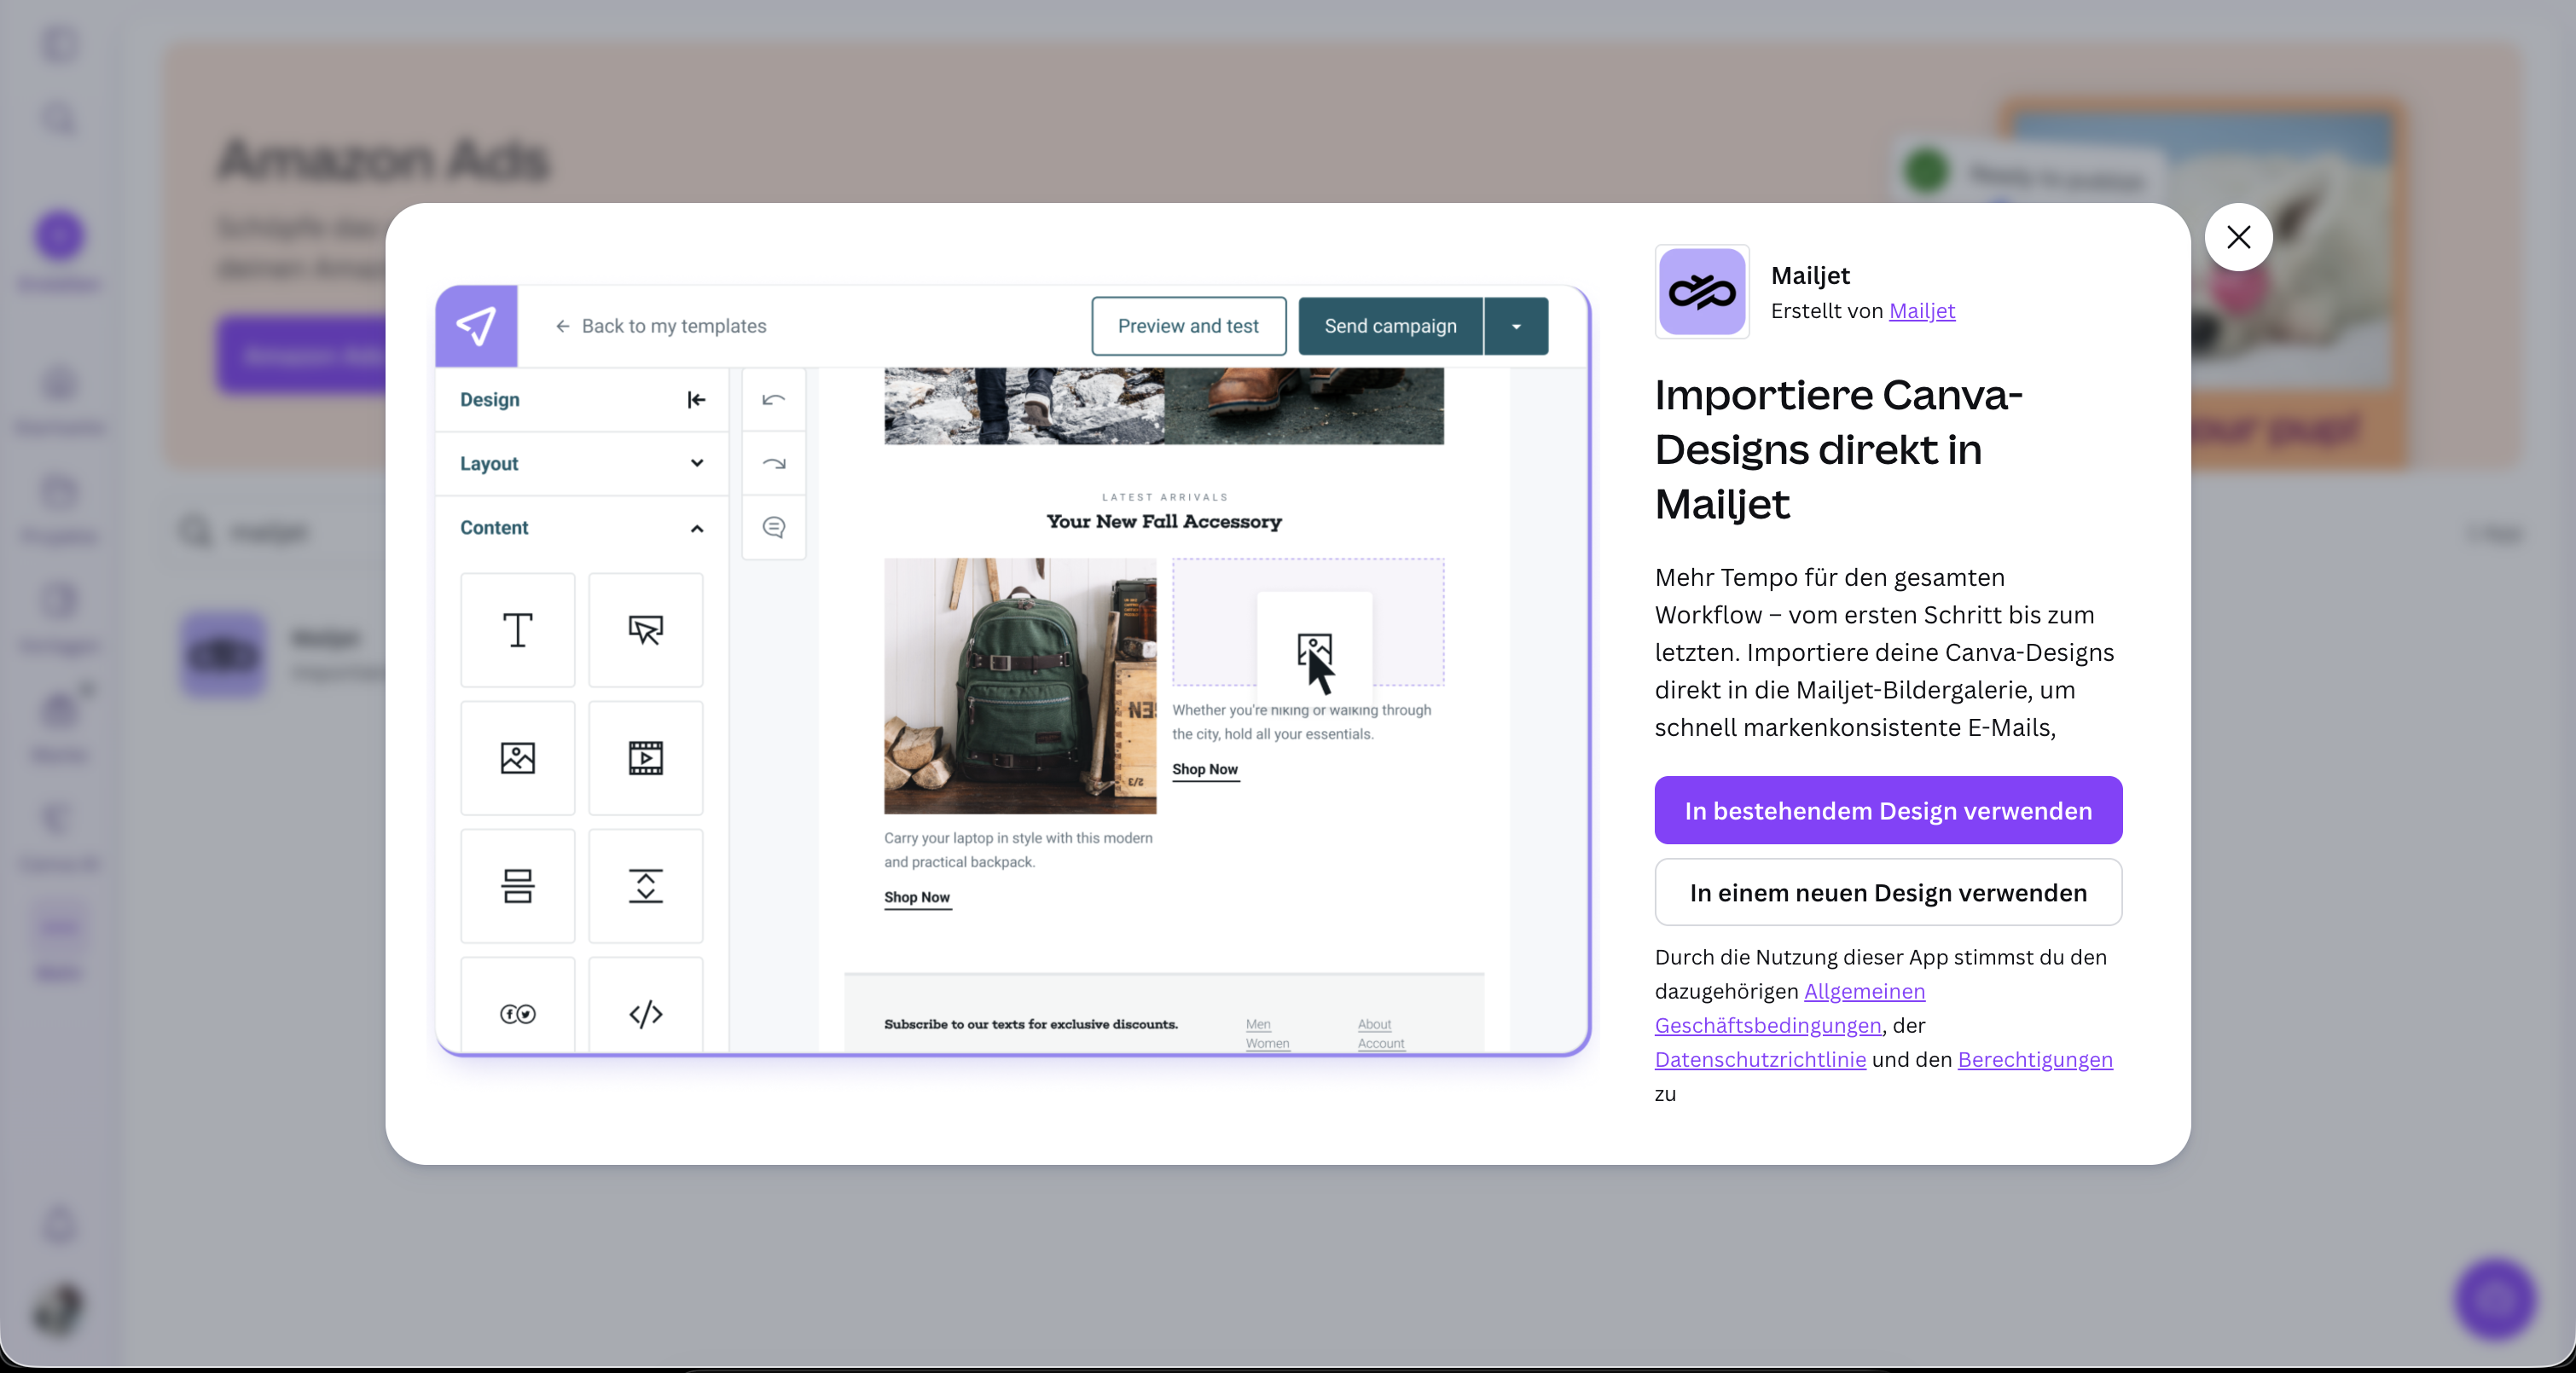Open the Mailjet creator link

coord(1922,311)
